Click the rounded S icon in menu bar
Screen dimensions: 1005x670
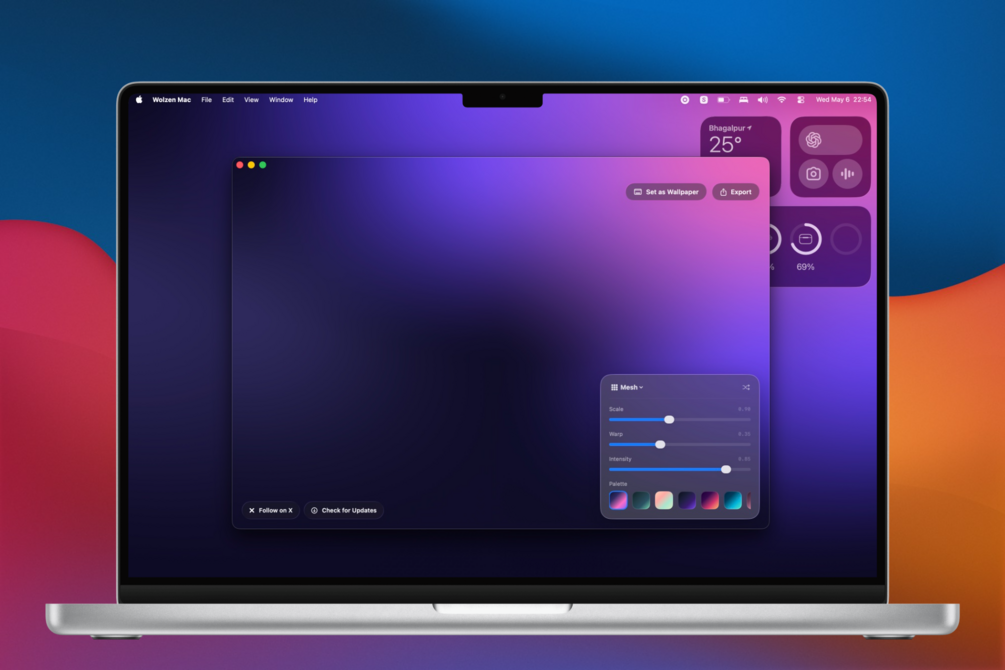704,99
